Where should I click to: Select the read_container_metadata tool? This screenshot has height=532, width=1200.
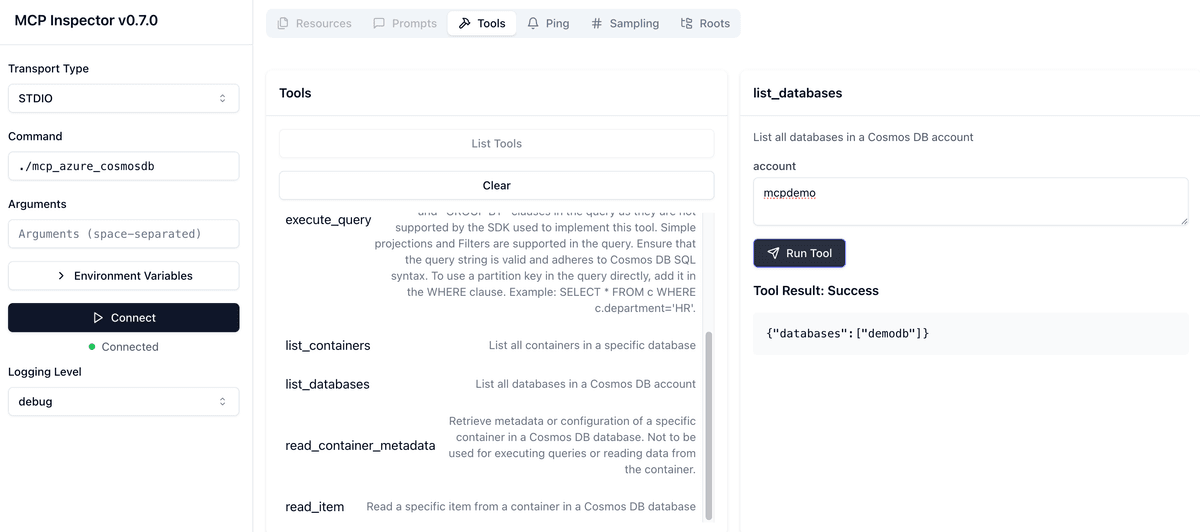click(x=360, y=445)
